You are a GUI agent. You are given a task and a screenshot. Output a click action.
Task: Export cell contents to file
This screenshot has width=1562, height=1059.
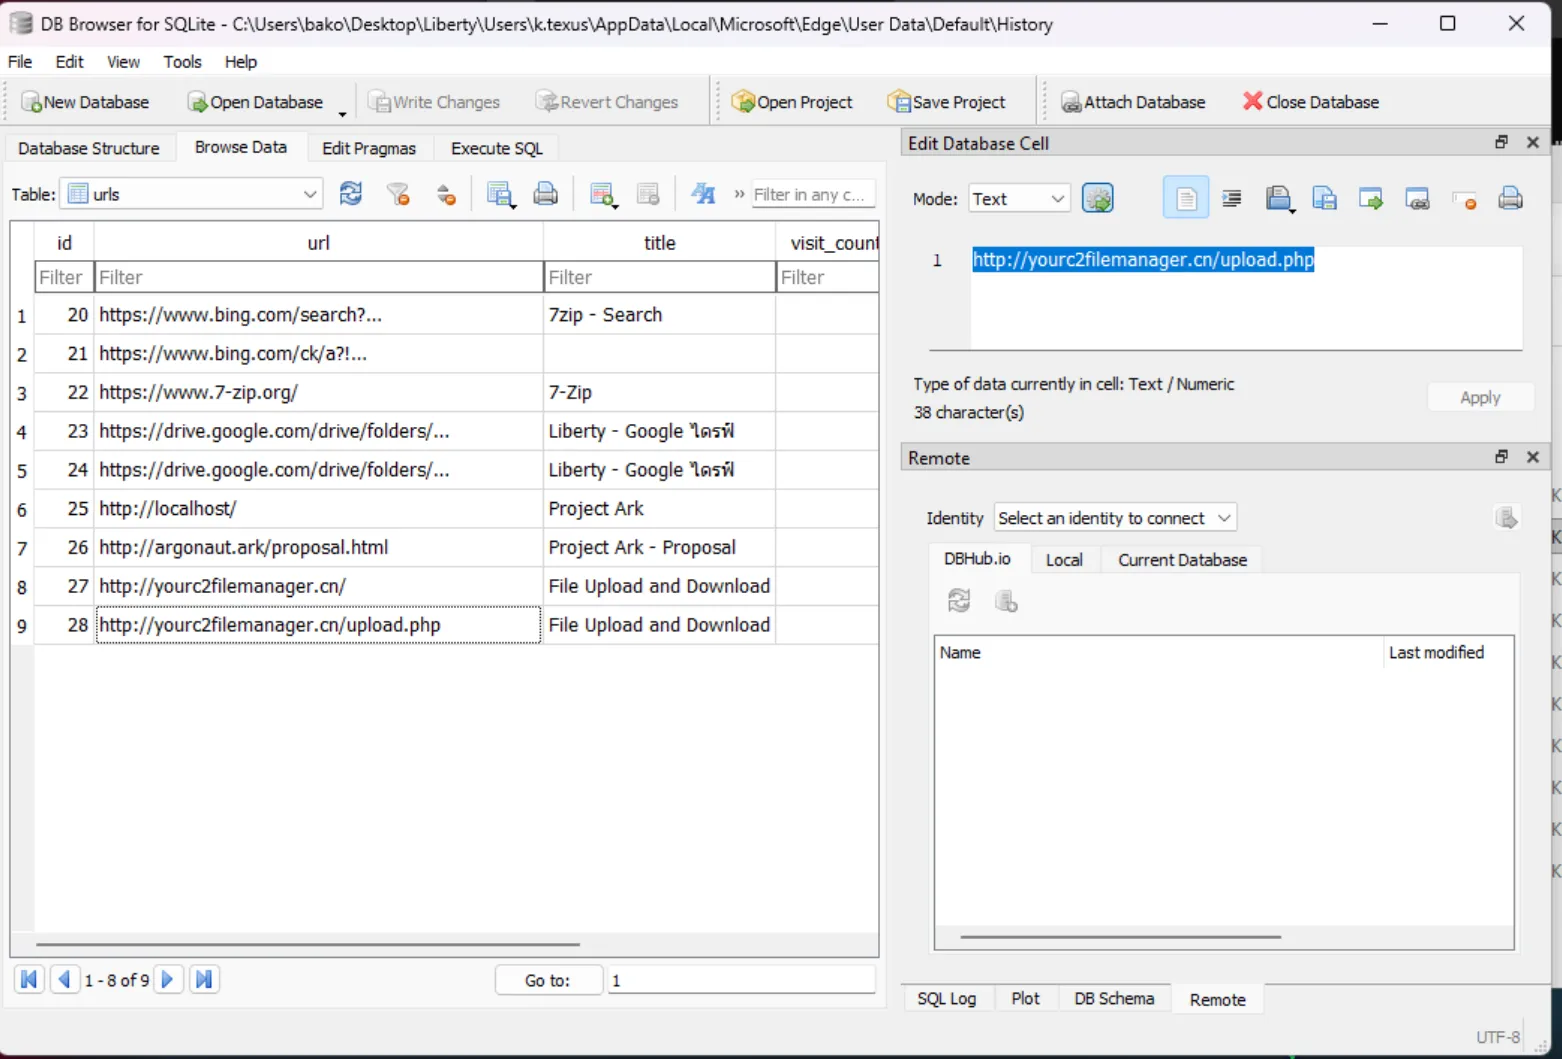(x=1325, y=198)
